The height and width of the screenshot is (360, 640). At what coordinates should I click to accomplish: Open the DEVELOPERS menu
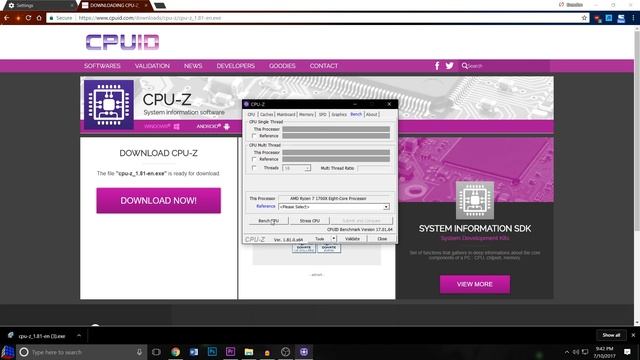[236, 66]
